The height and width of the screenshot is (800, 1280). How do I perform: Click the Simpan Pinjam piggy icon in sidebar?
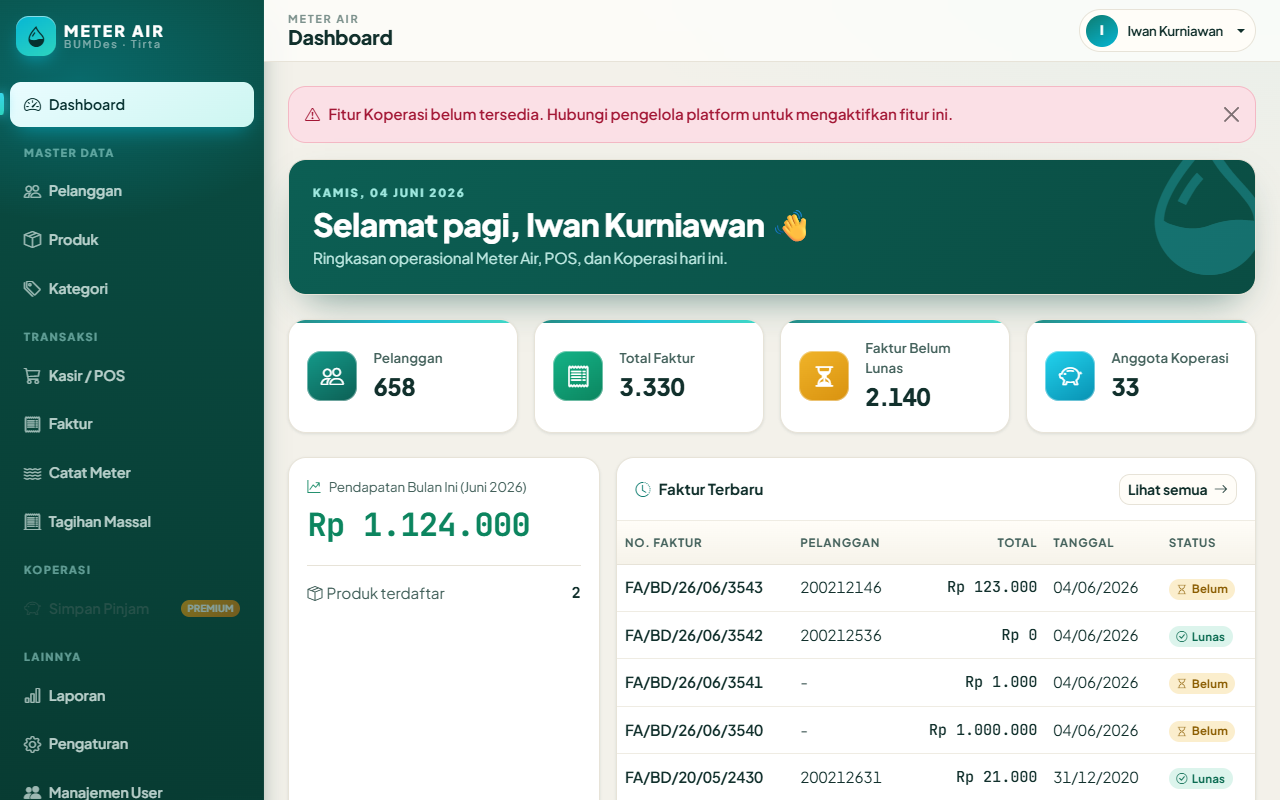tap(32, 609)
